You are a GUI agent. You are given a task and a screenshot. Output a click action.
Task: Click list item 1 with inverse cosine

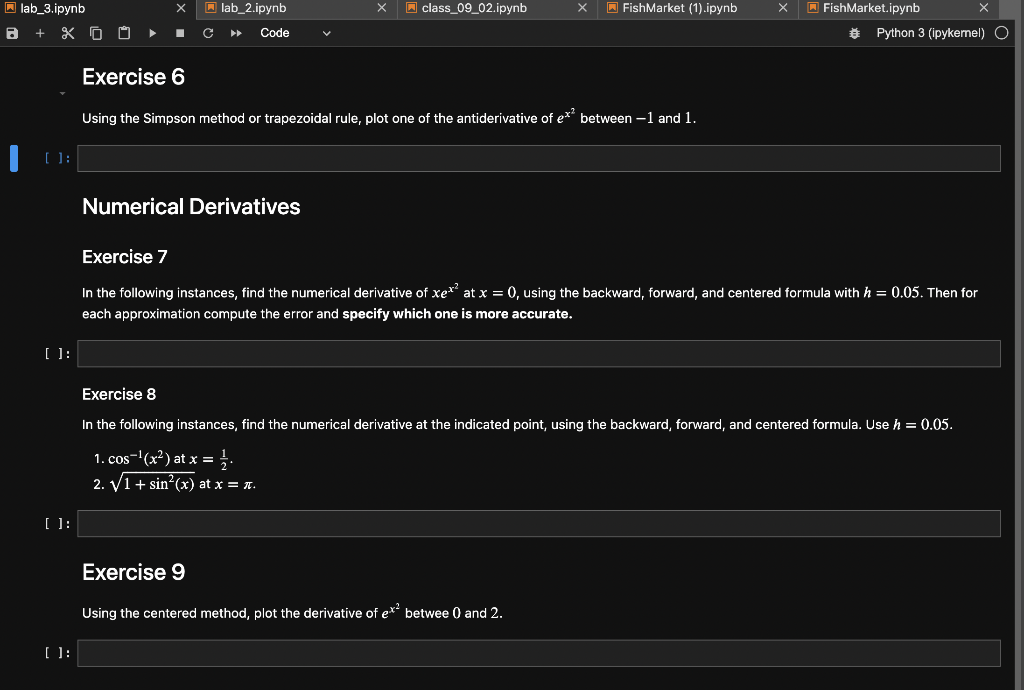click(x=163, y=459)
